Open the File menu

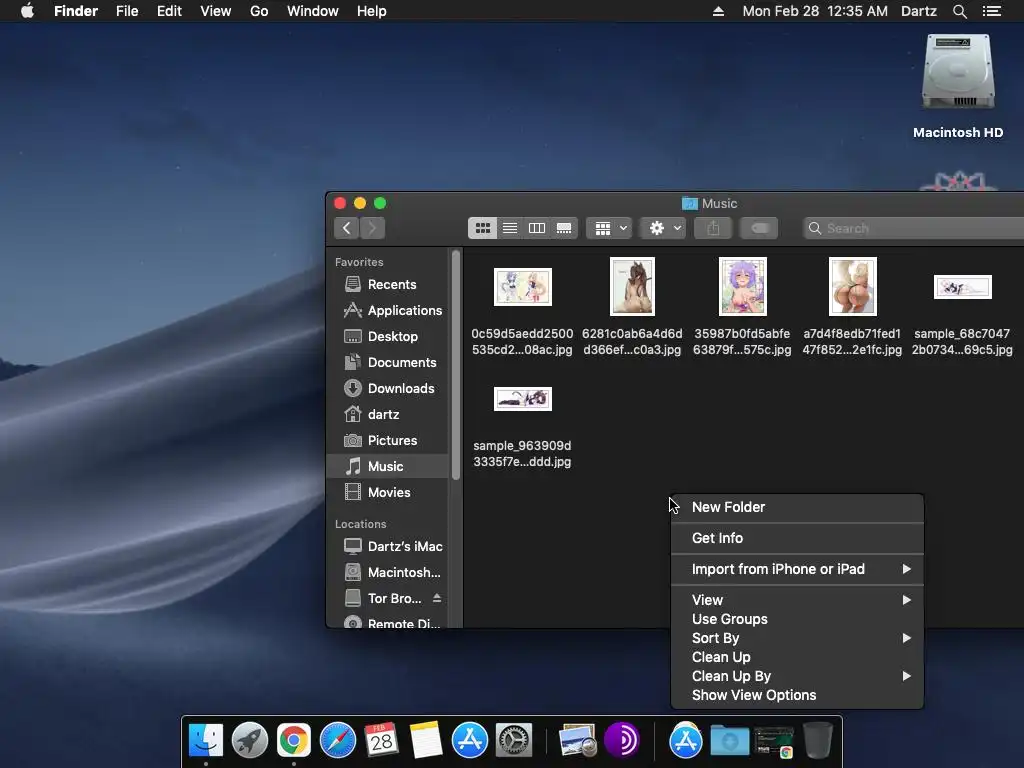pos(127,11)
